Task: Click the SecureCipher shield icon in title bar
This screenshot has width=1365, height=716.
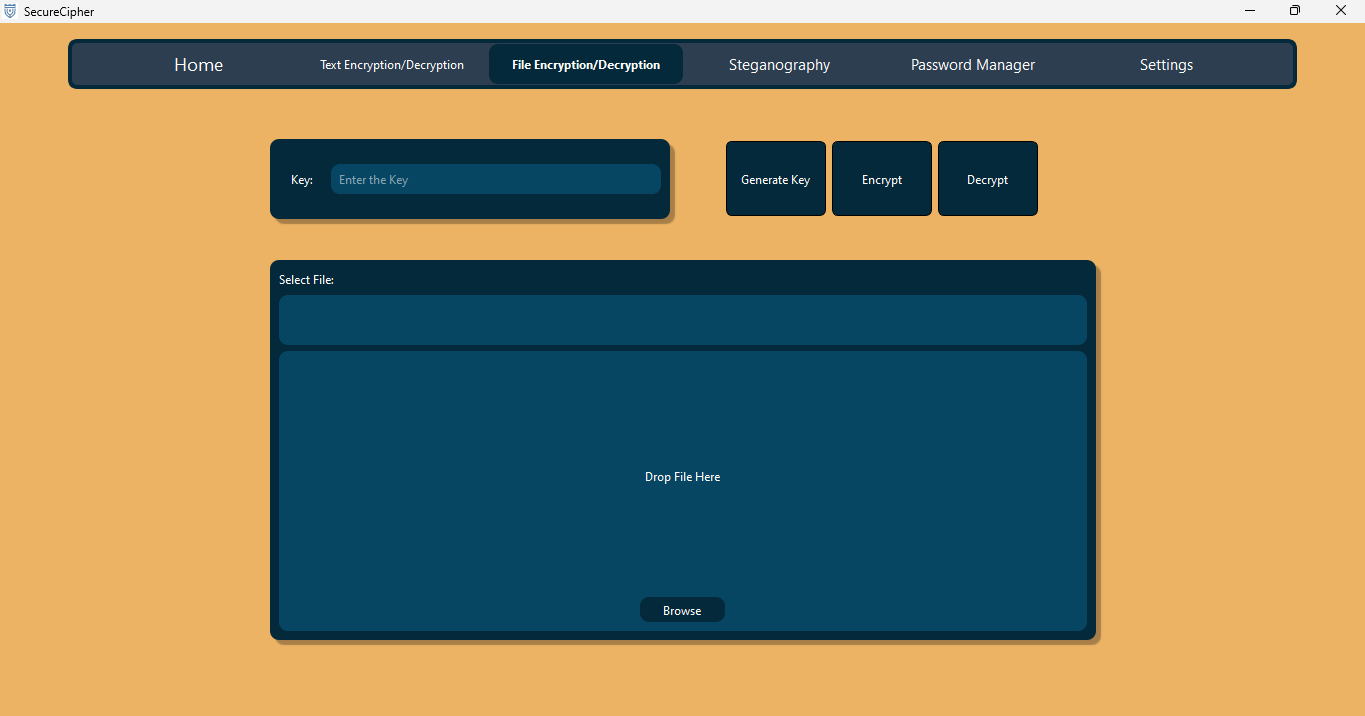Action: click(10, 11)
